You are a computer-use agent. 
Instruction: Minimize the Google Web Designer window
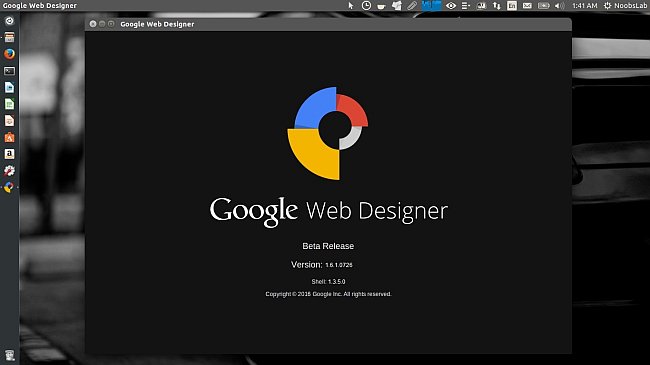[x=102, y=24]
